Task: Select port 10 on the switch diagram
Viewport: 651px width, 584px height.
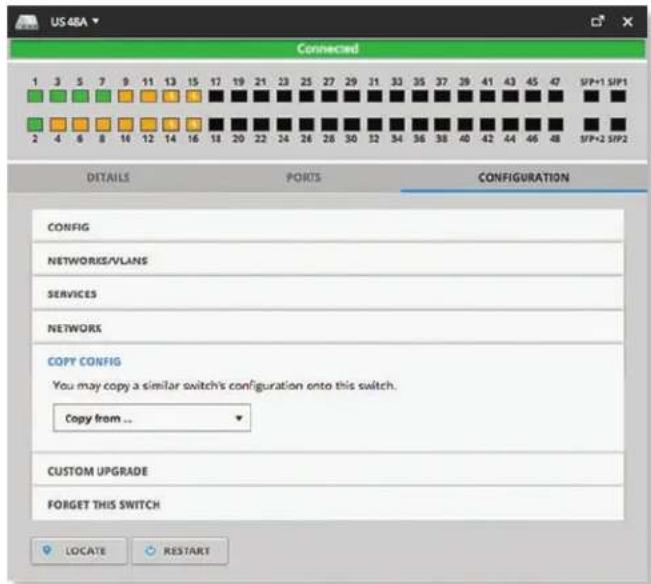Action: click(x=125, y=124)
